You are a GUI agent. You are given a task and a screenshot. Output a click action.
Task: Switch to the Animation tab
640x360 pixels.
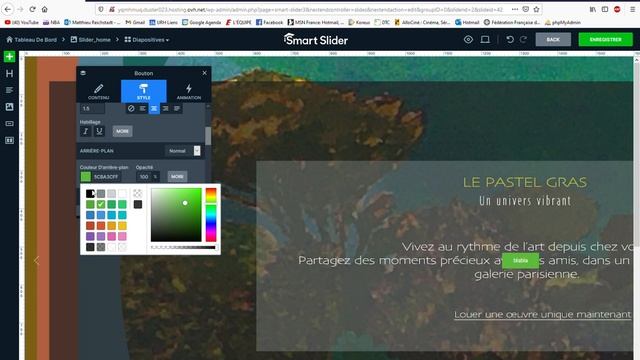point(189,91)
